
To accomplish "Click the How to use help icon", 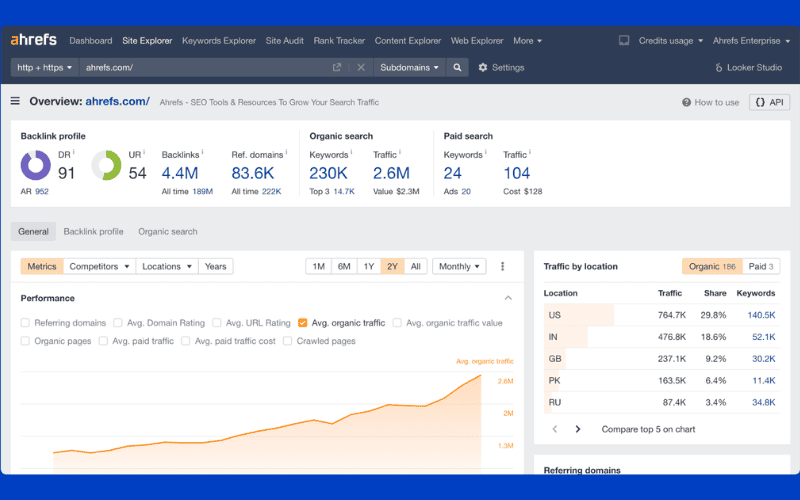I will [686, 102].
